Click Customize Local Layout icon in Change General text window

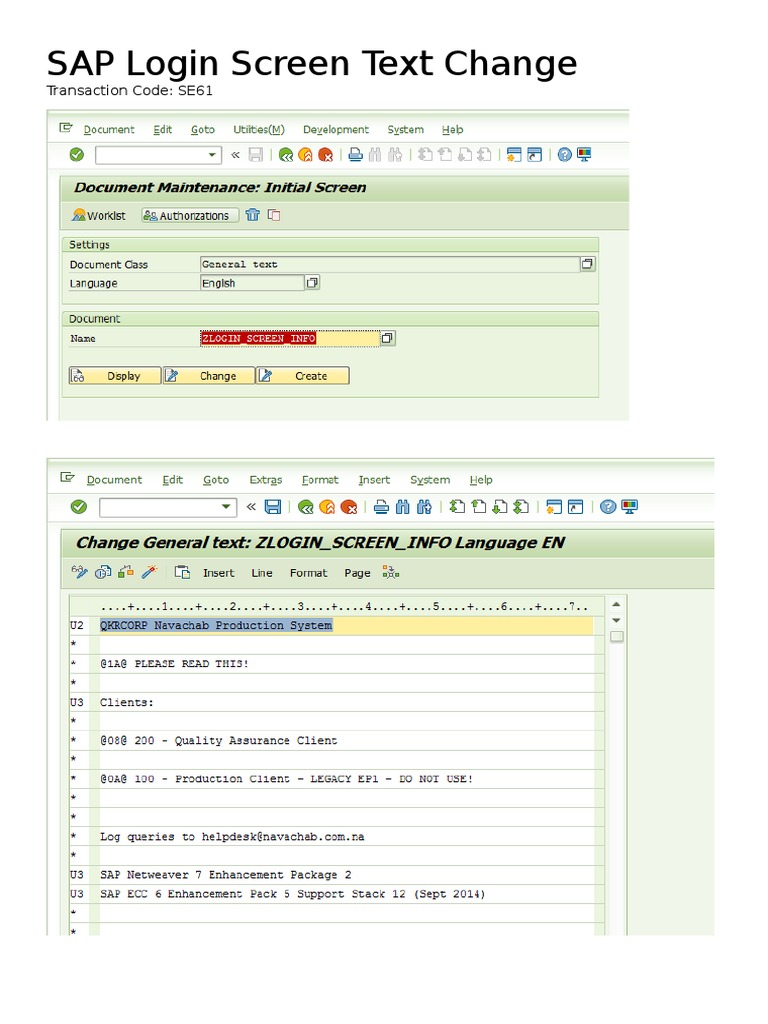click(630, 507)
